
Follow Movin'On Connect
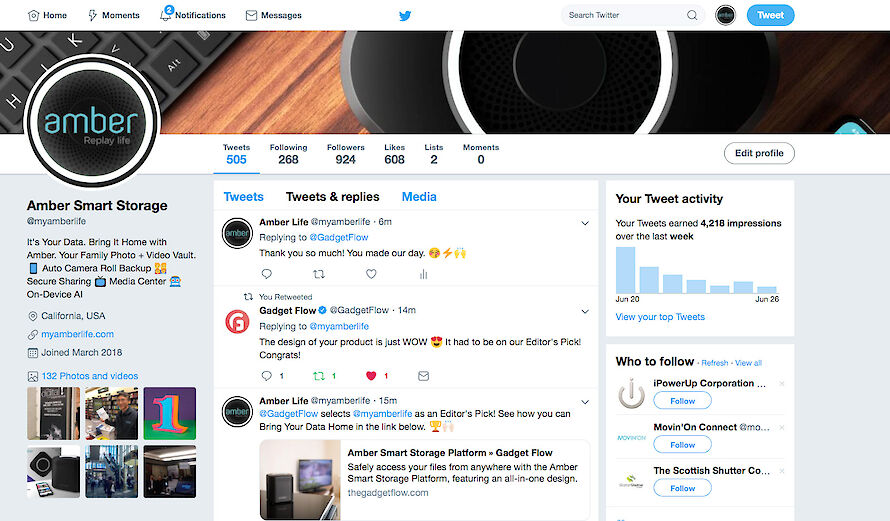coord(682,444)
